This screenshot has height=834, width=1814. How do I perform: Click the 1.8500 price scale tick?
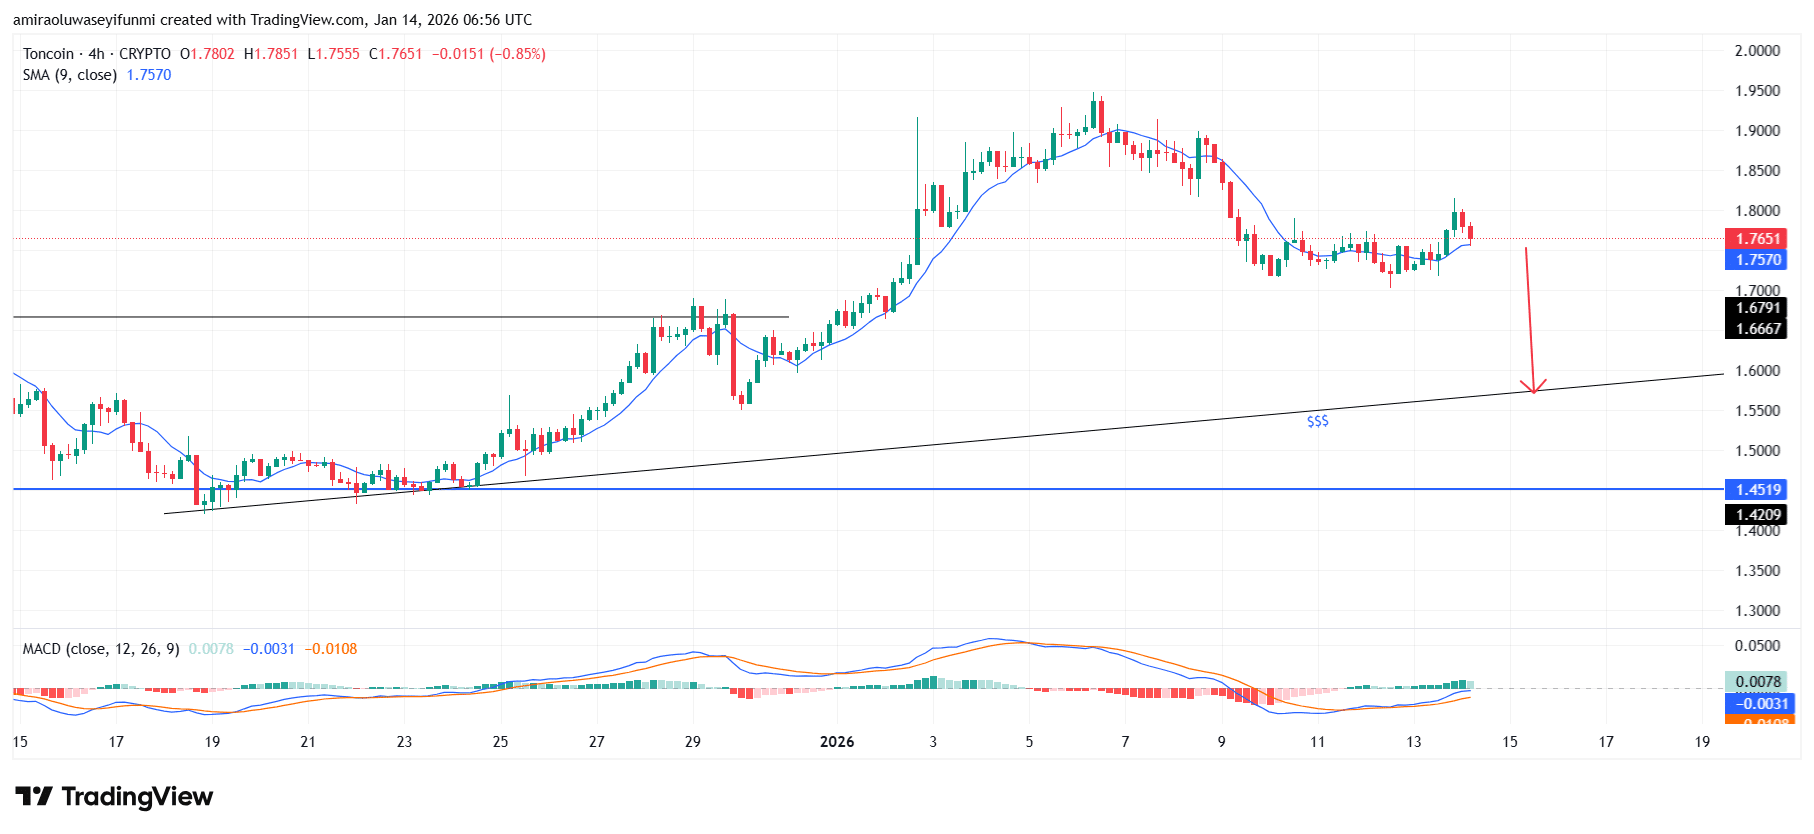1758,171
